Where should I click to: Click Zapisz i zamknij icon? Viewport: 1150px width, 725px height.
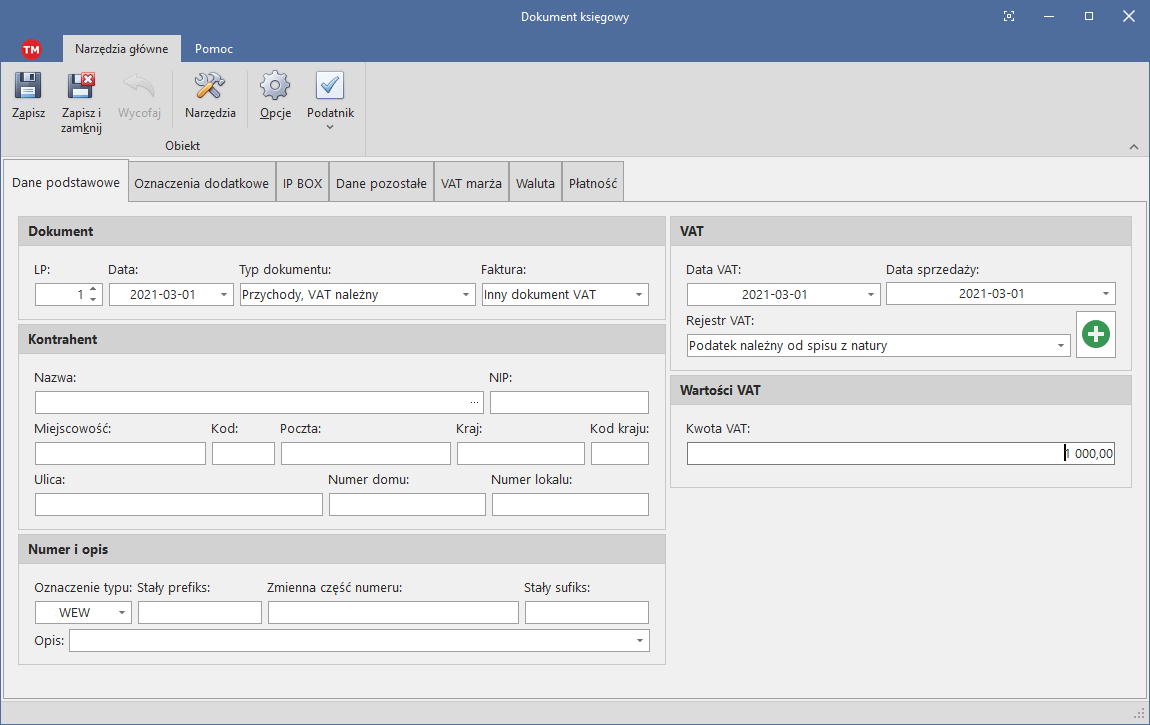(x=81, y=87)
